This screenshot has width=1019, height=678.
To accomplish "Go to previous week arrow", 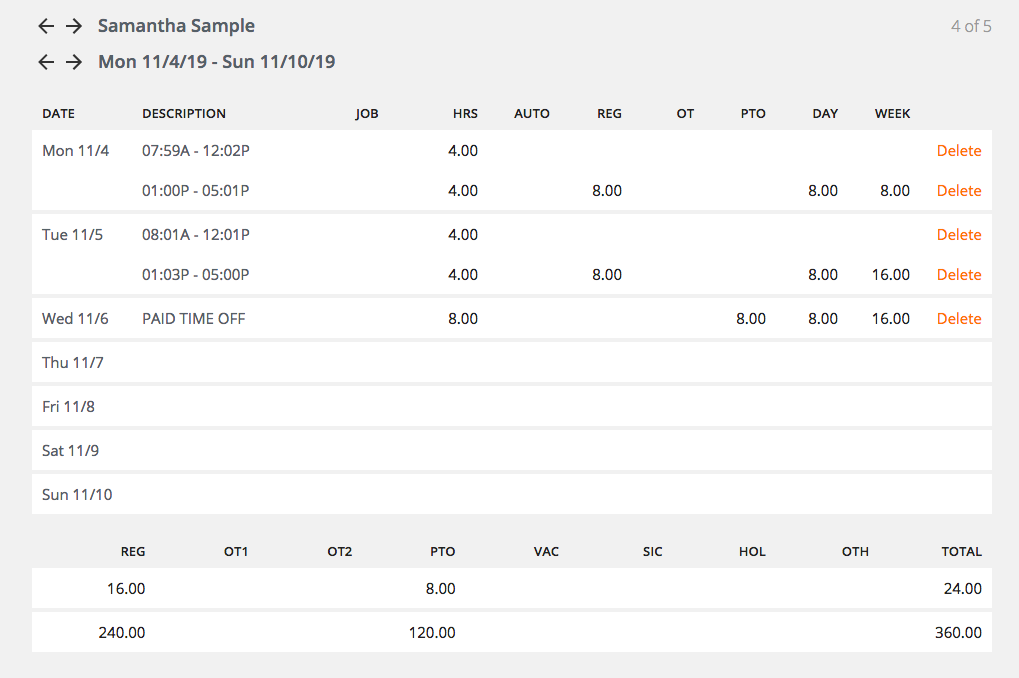I will click(x=46, y=62).
